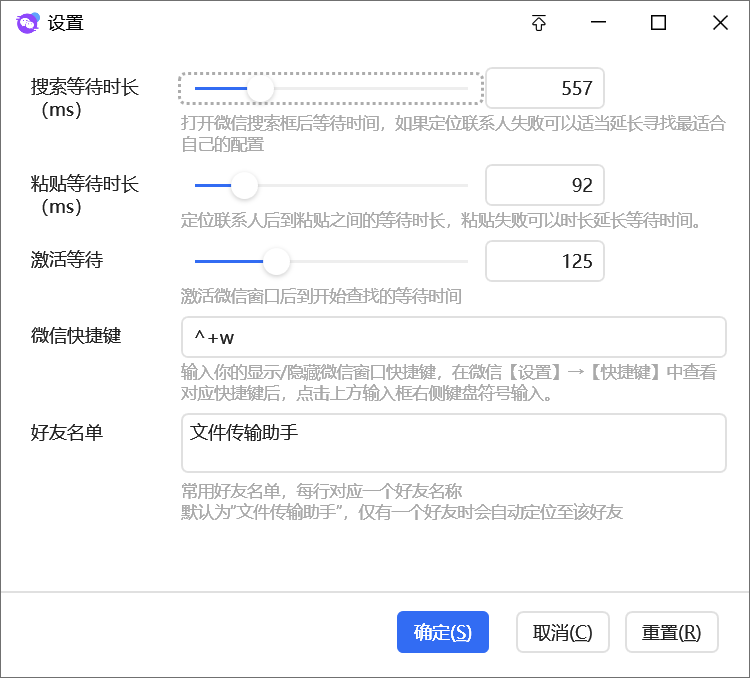
Task: Click the 好友名单 label
Action: coord(67,433)
